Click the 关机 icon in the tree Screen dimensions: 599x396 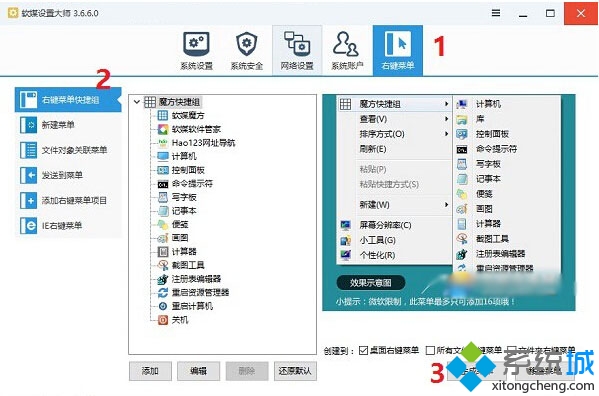pyautogui.click(x=163, y=320)
